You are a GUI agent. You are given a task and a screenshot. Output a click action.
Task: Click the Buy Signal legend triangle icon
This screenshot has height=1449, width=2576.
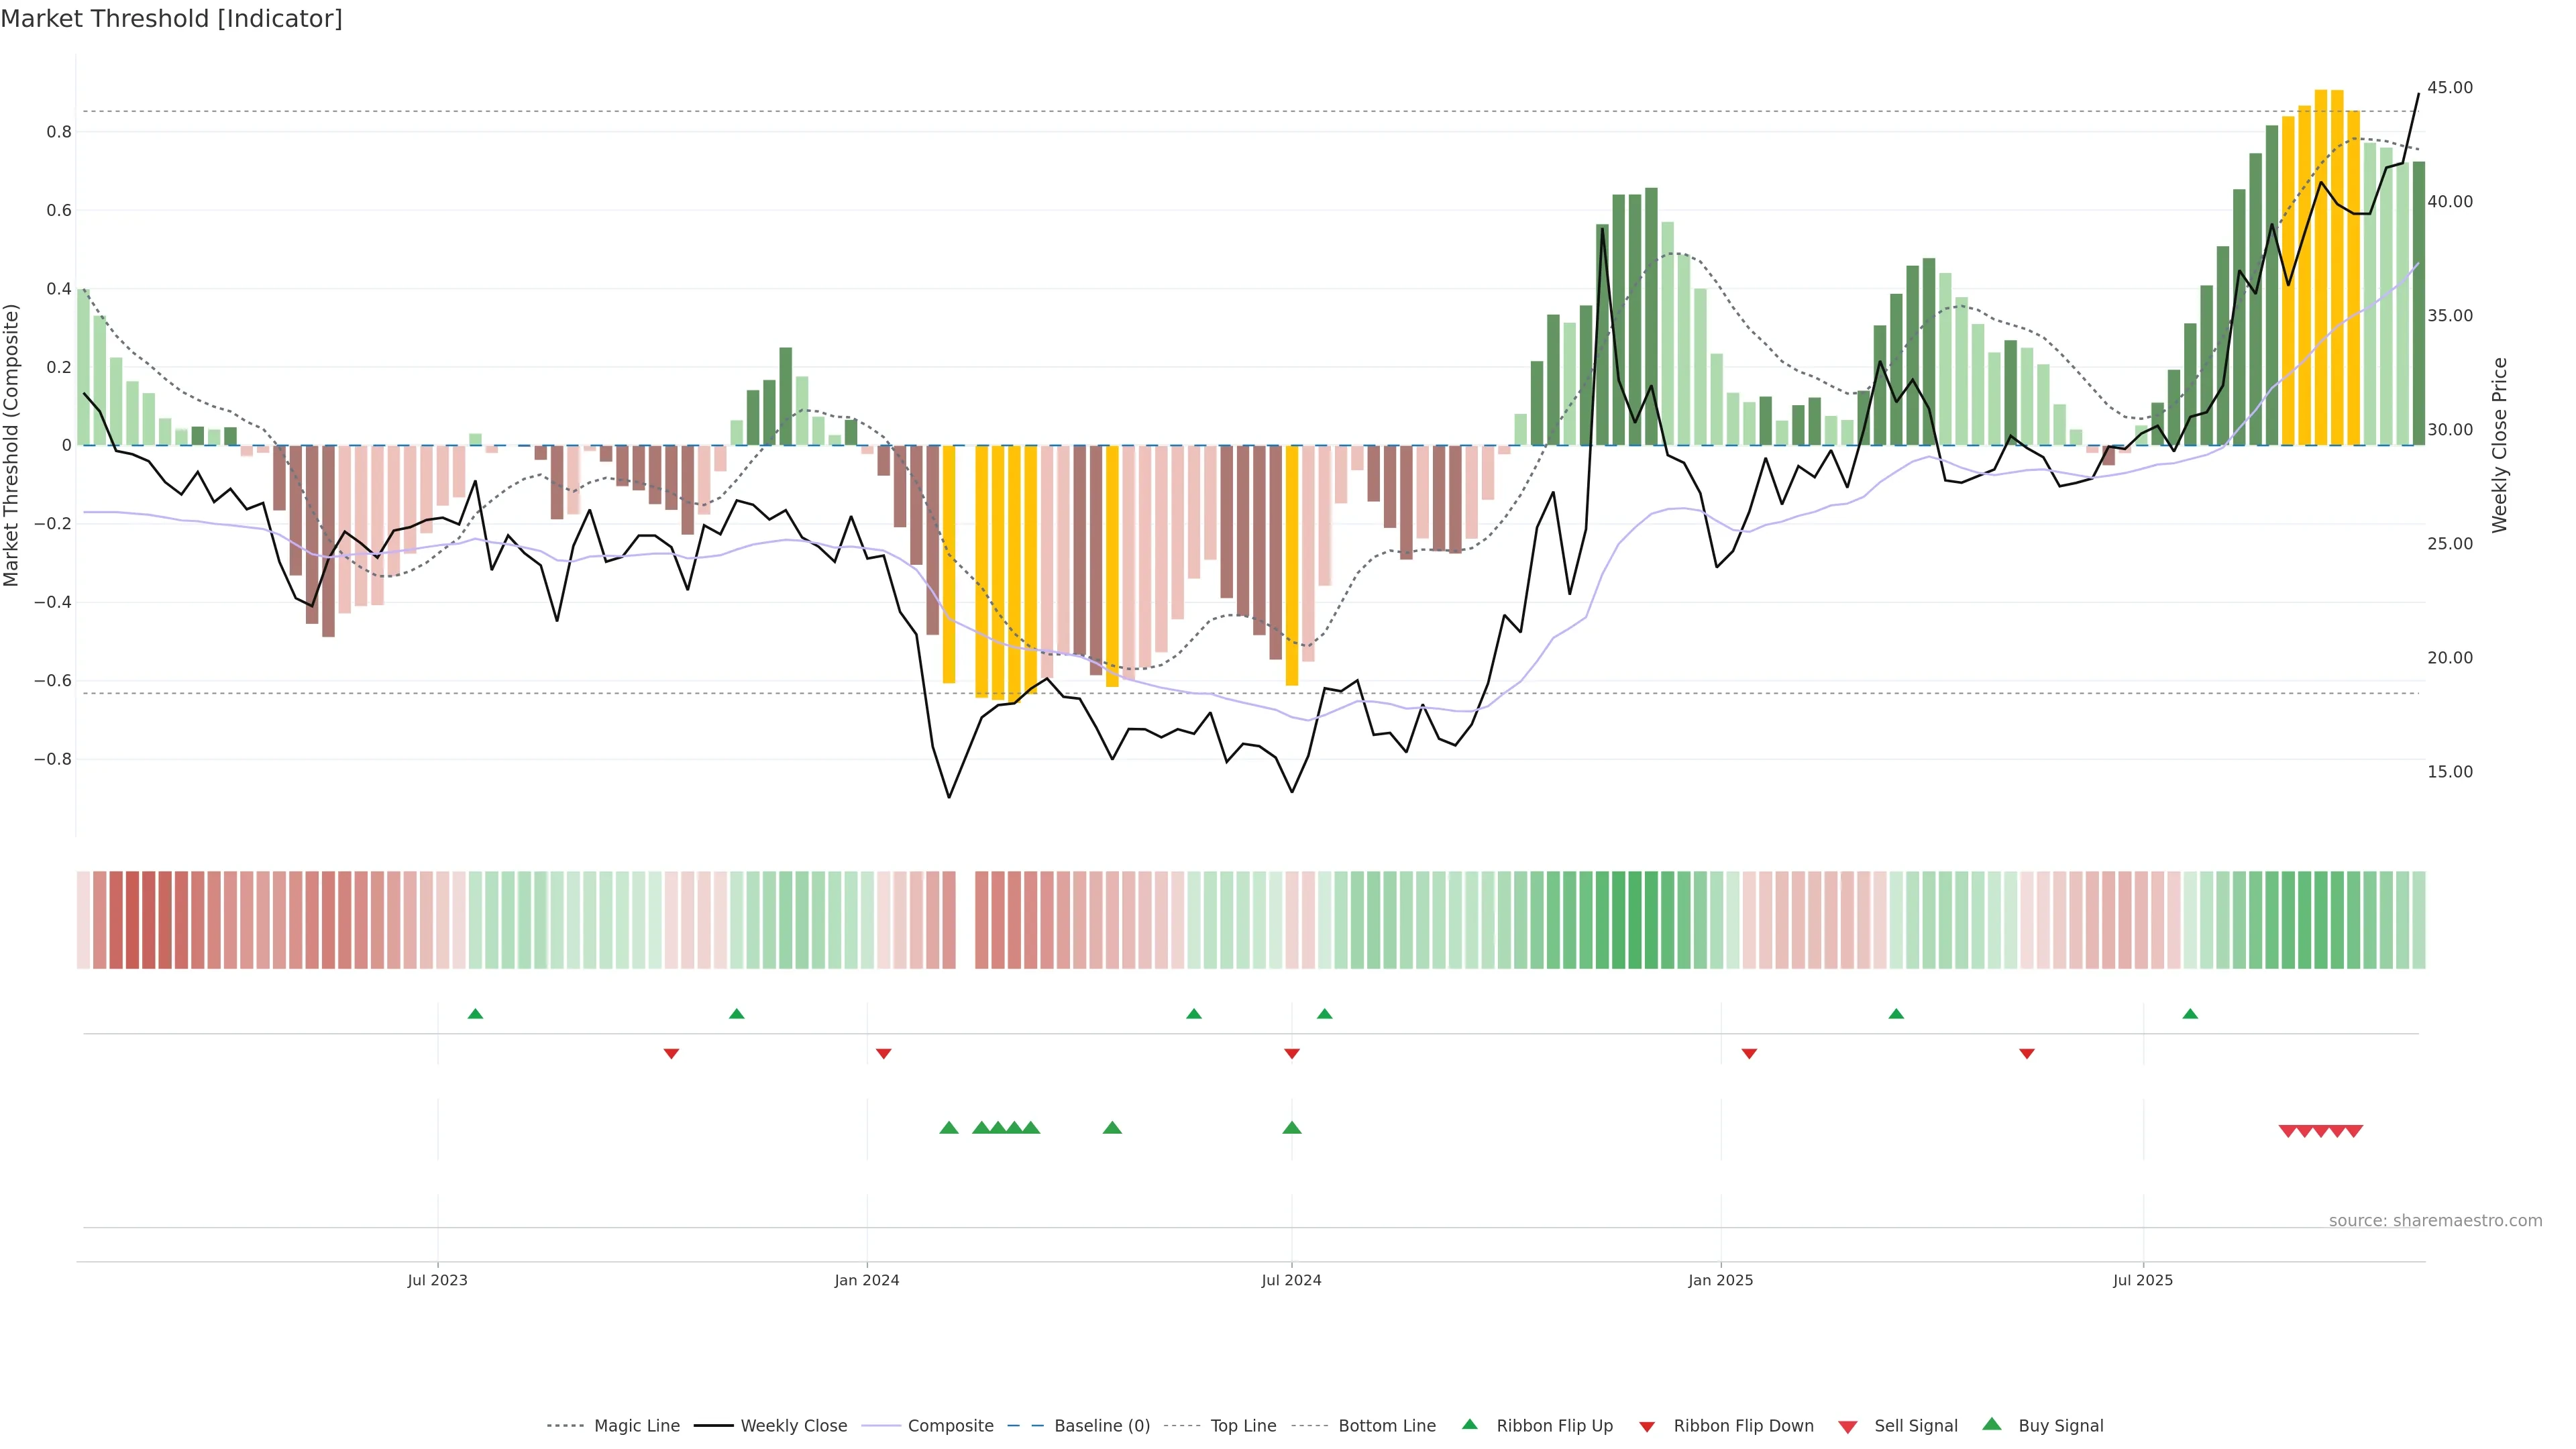click(1991, 1424)
